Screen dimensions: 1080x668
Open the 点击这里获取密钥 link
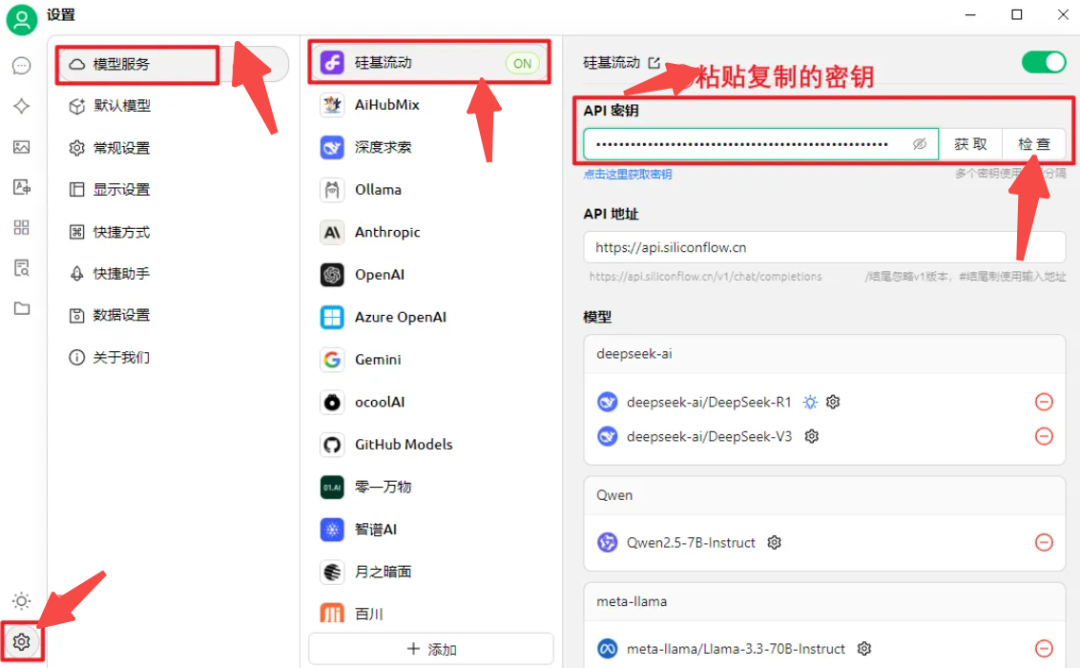[x=627, y=174]
